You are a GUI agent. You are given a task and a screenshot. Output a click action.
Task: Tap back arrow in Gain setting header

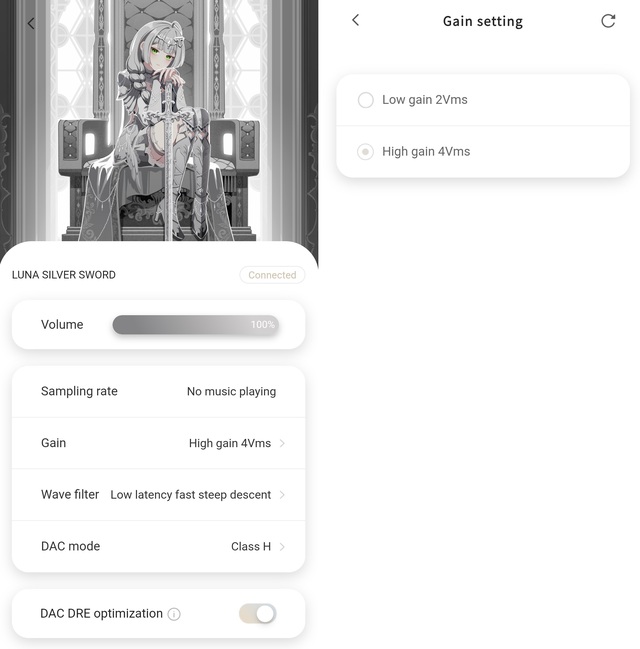[x=356, y=20]
